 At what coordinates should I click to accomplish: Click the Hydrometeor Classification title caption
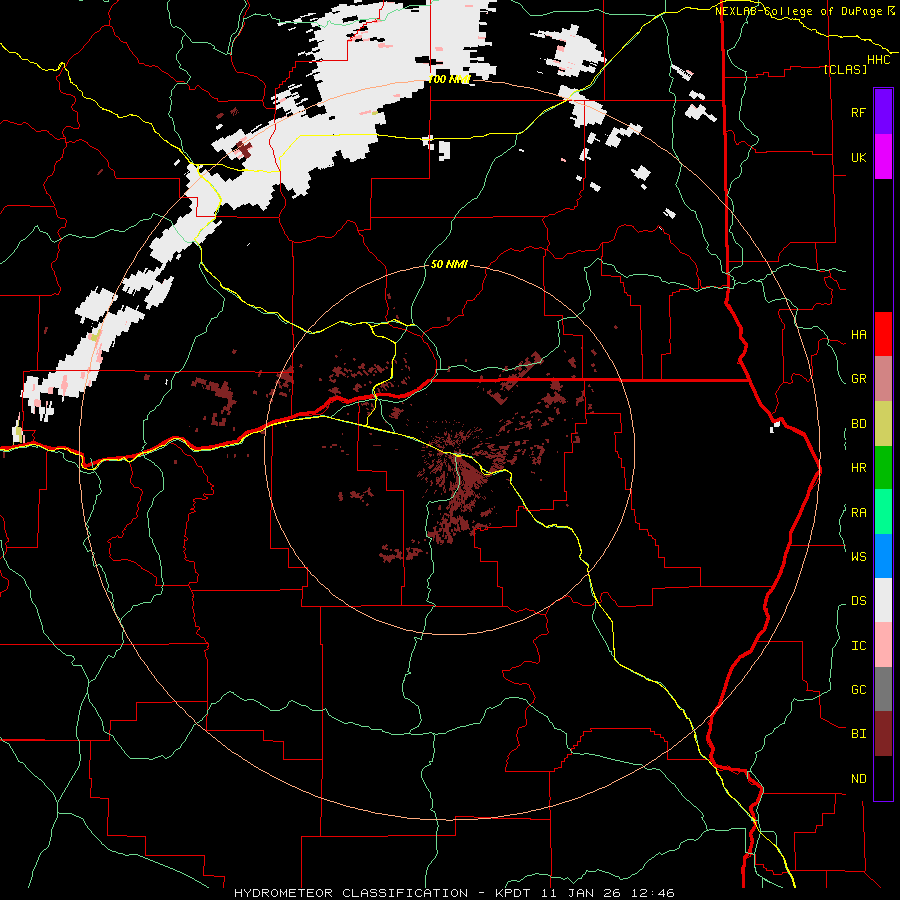[454, 893]
